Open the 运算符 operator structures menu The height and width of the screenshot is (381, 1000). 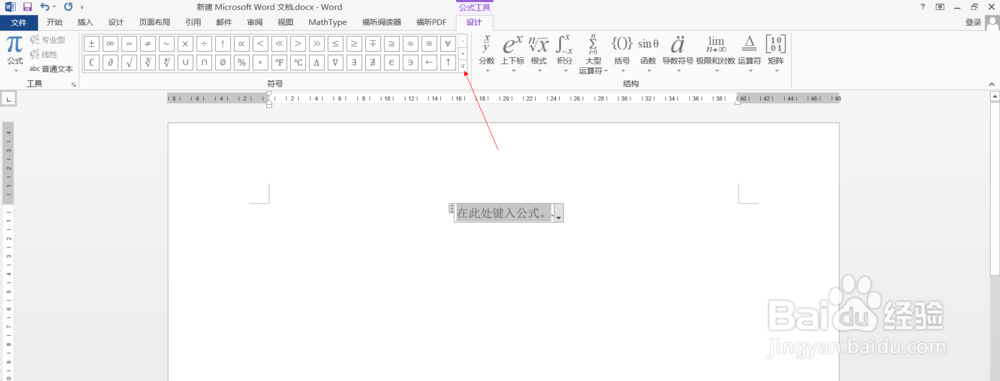tap(749, 54)
